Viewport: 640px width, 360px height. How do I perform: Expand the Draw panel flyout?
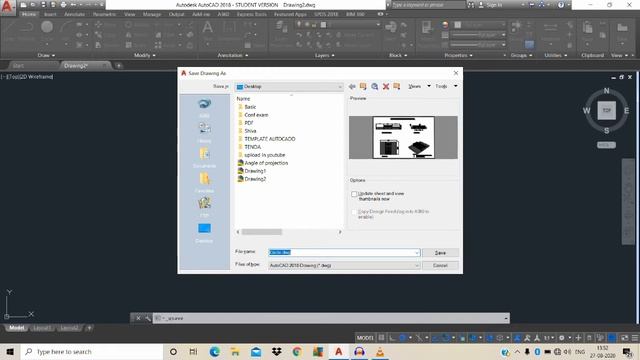(46, 55)
